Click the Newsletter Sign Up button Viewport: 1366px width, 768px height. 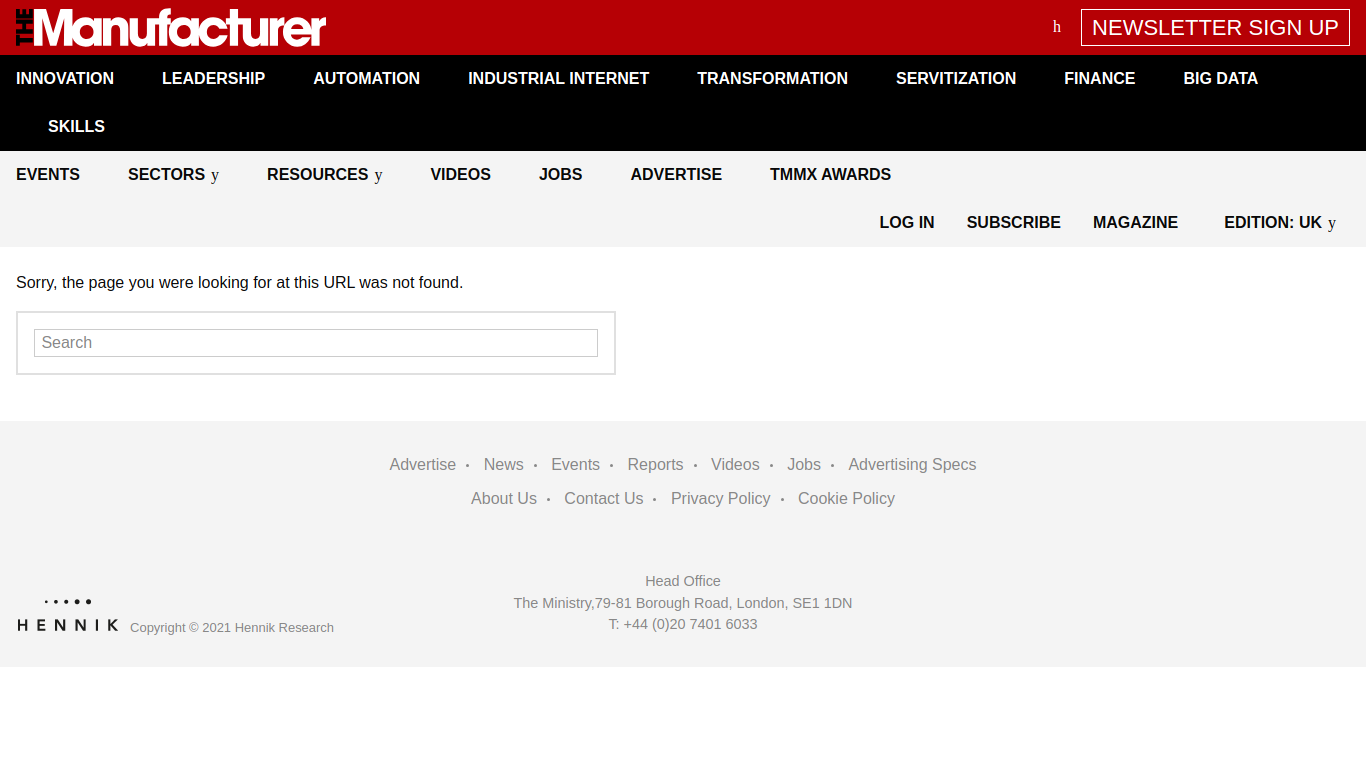tap(1215, 28)
